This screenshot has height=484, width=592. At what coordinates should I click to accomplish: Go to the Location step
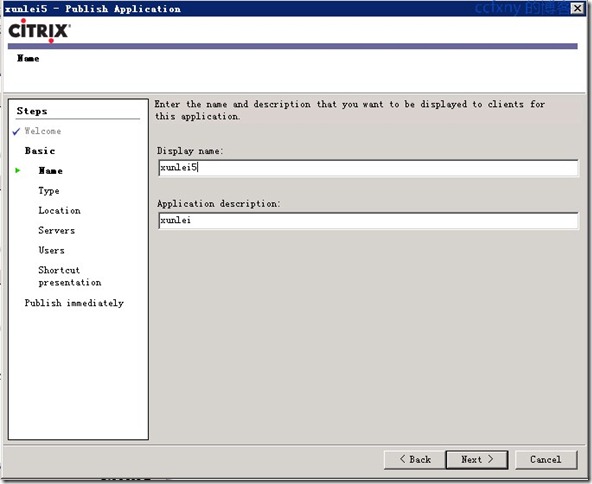pos(59,210)
